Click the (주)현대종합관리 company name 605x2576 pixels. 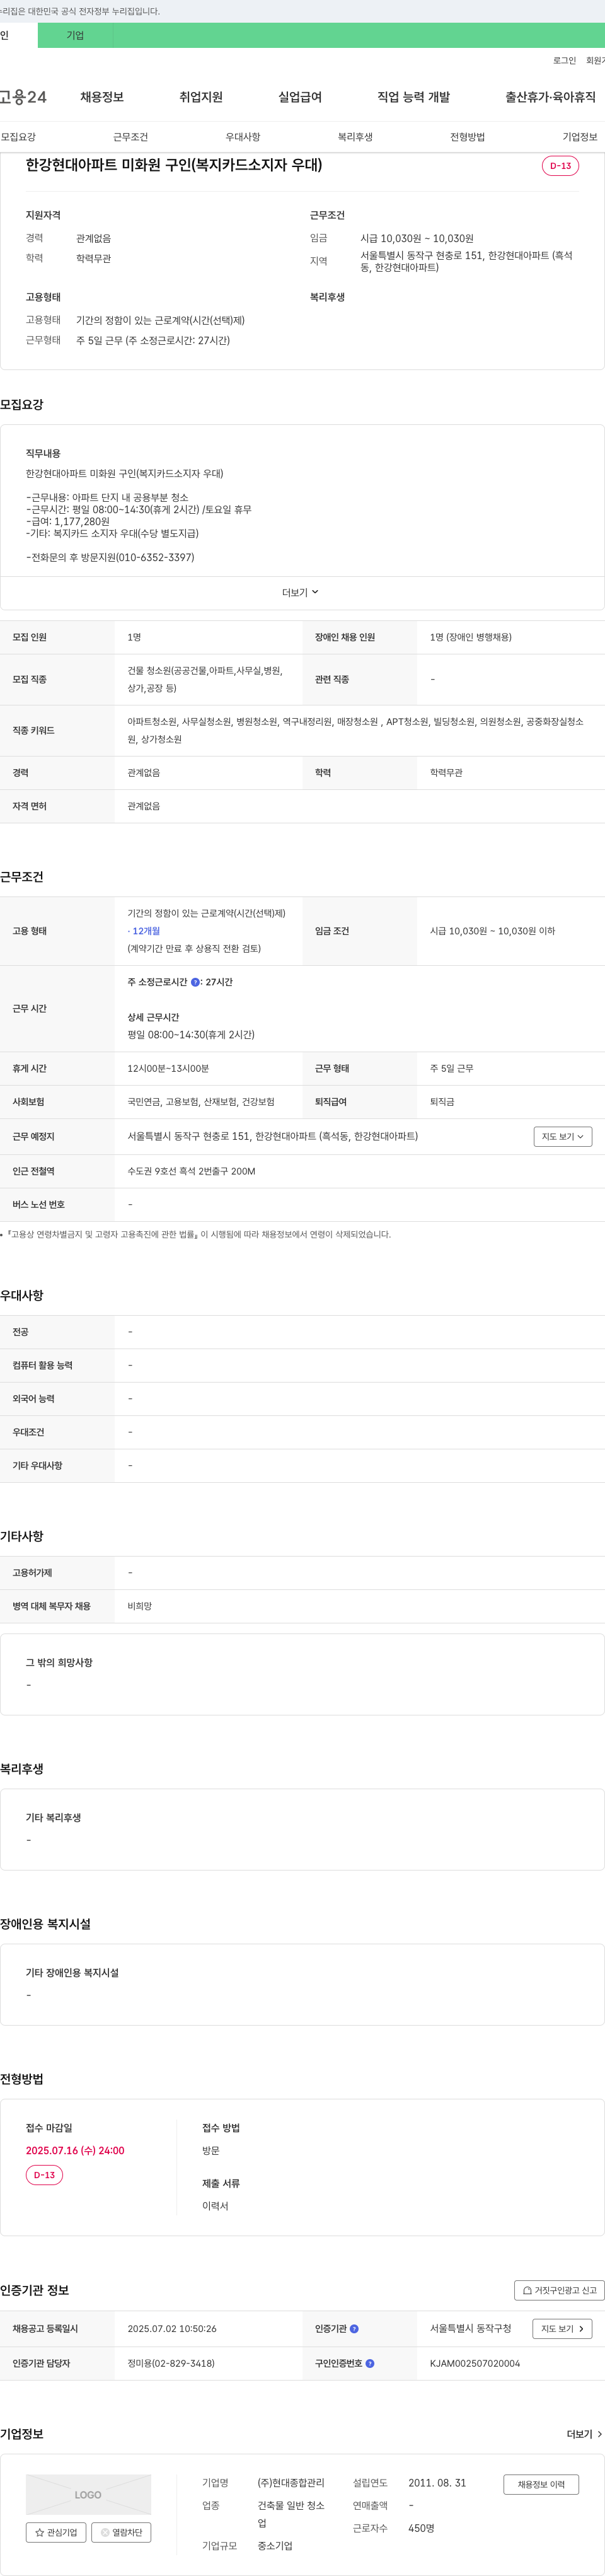(x=291, y=2483)
